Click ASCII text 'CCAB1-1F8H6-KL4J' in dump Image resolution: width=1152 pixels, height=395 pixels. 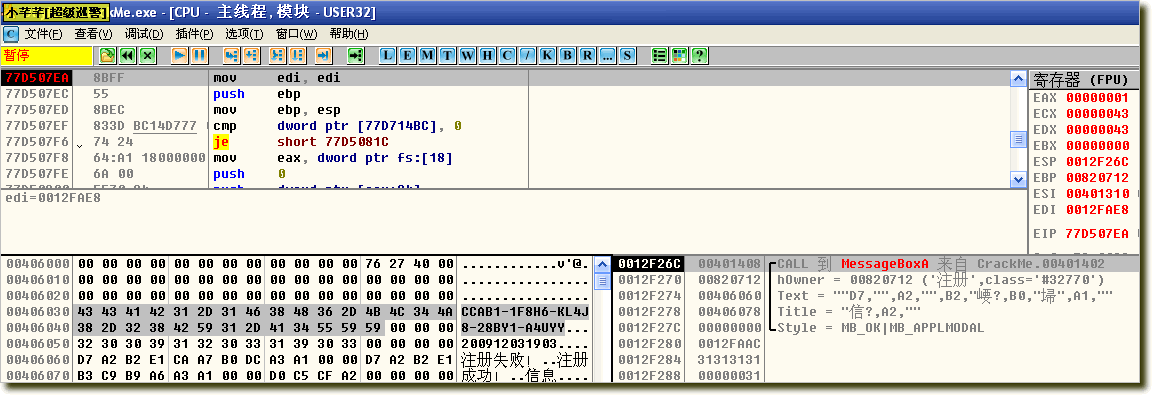(525, 311)
